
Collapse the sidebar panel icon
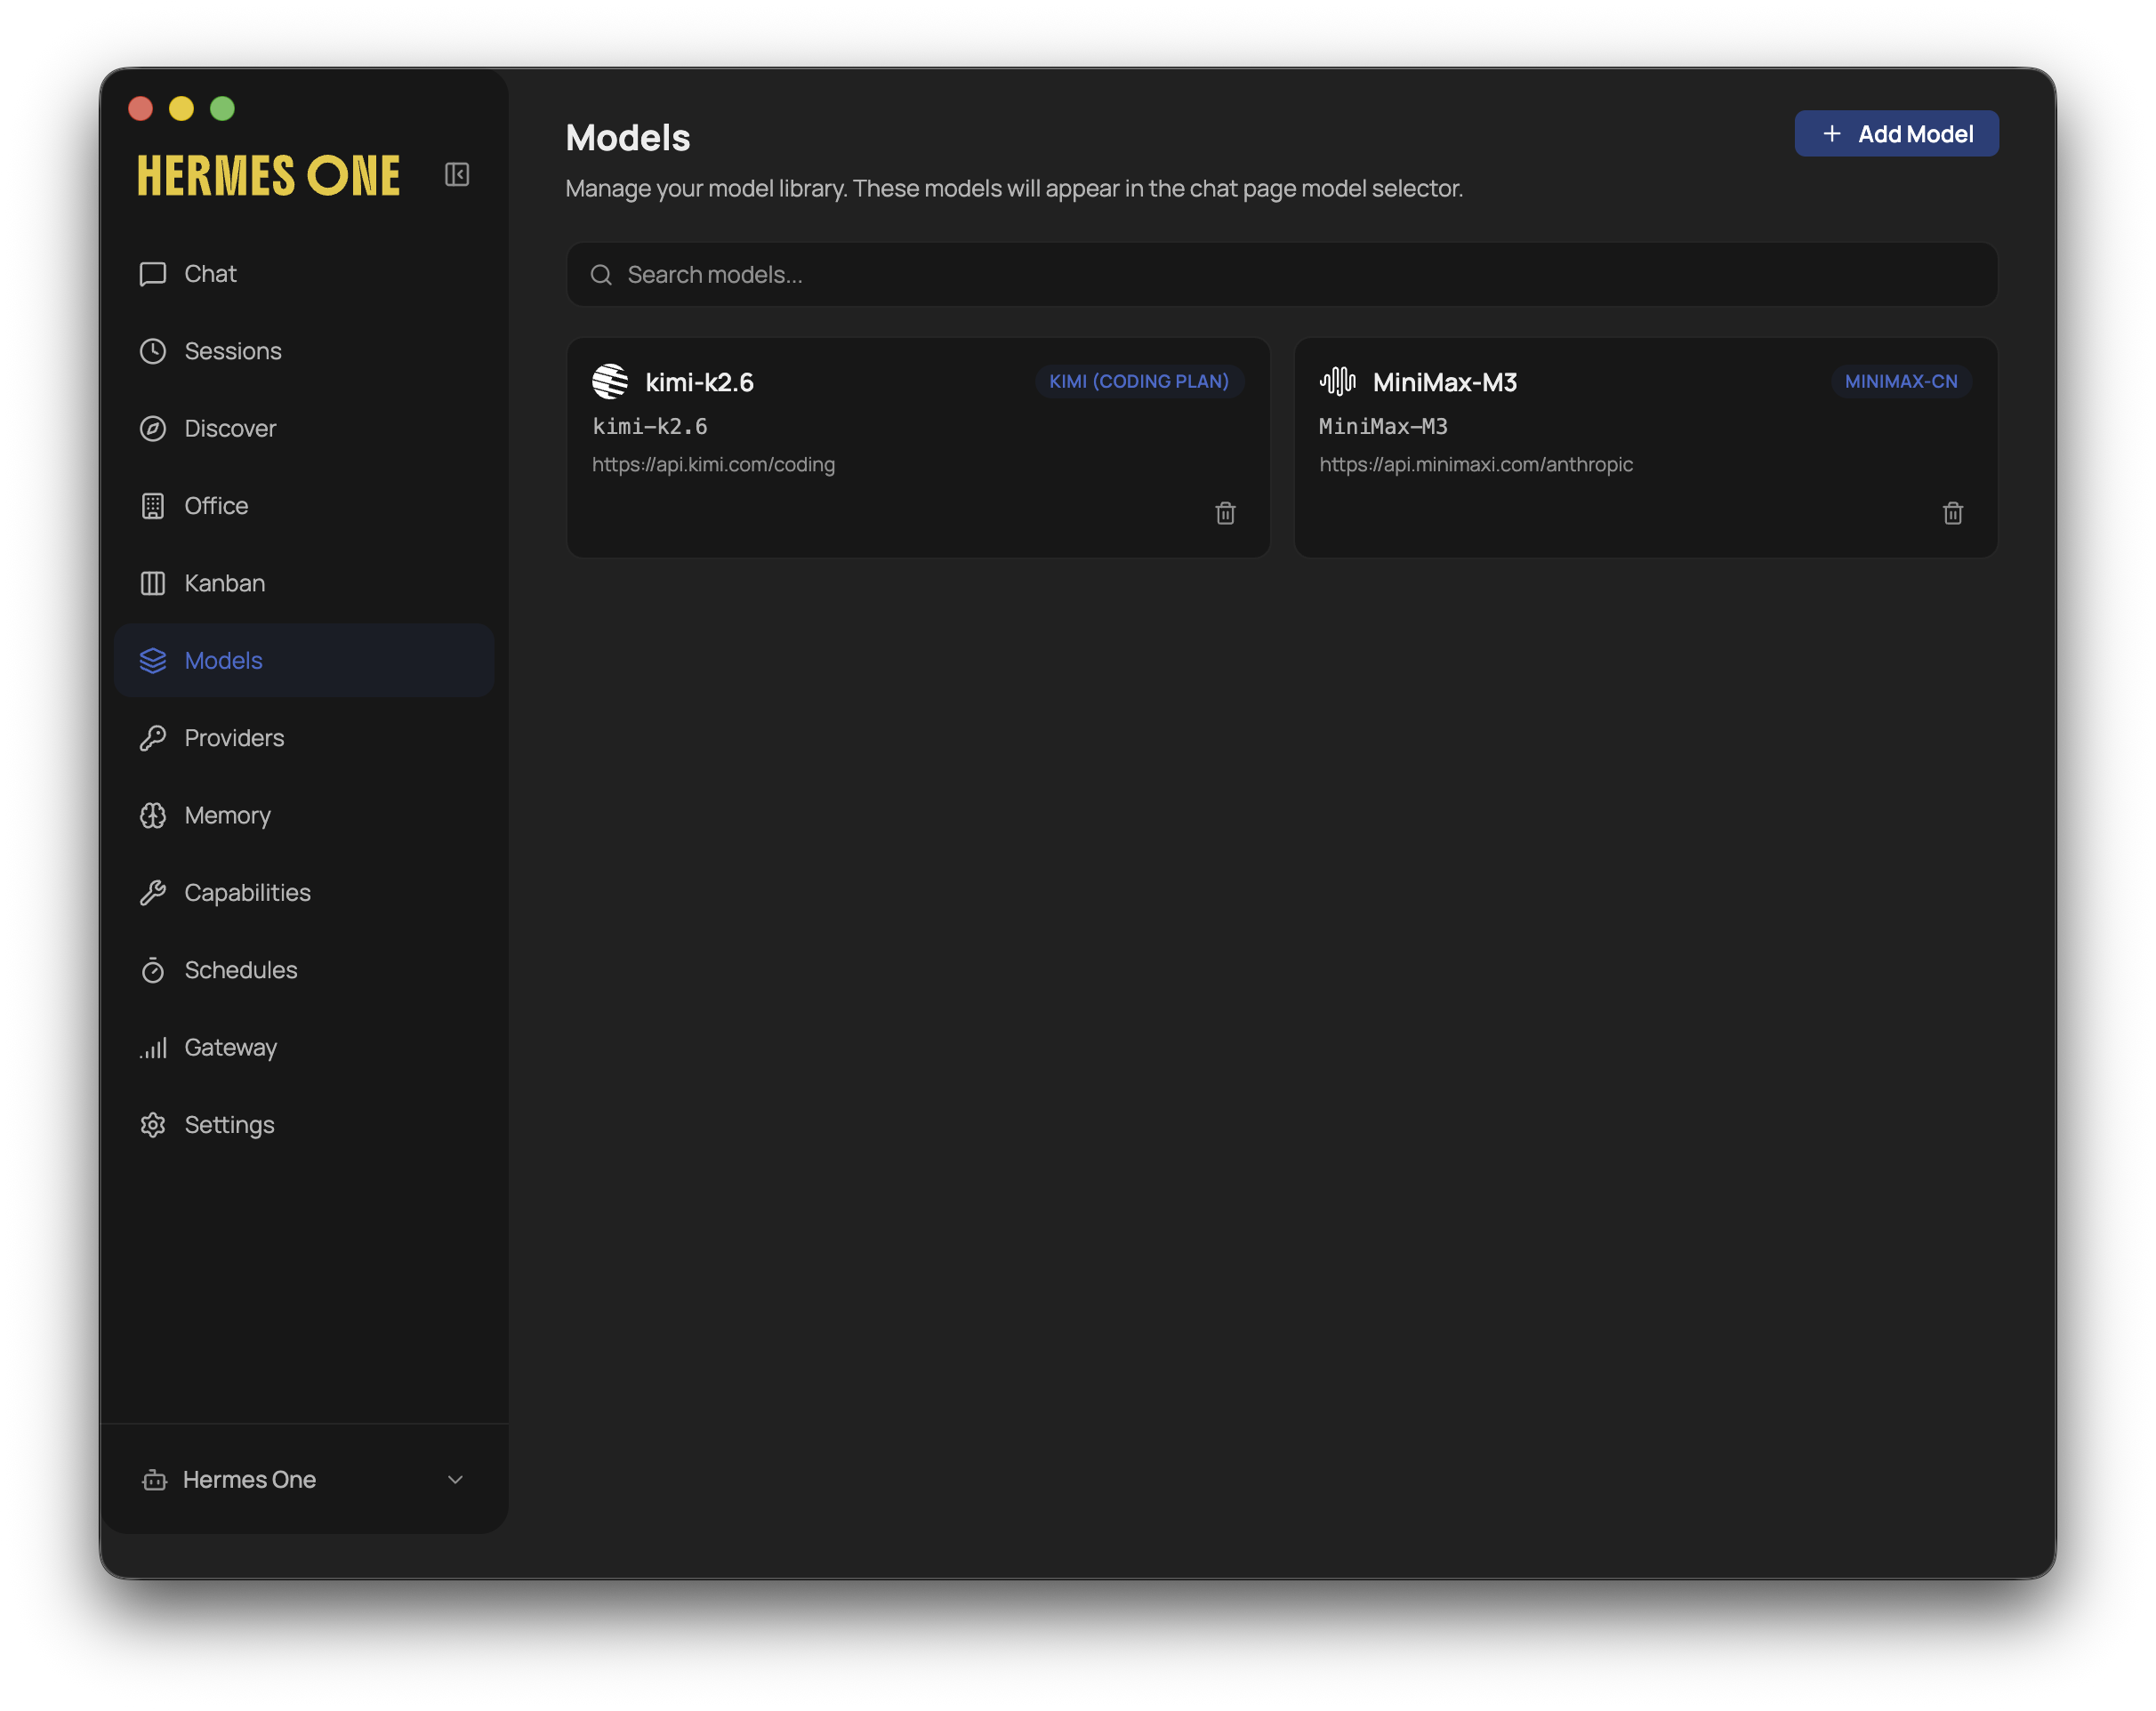[x=457, y=175]
